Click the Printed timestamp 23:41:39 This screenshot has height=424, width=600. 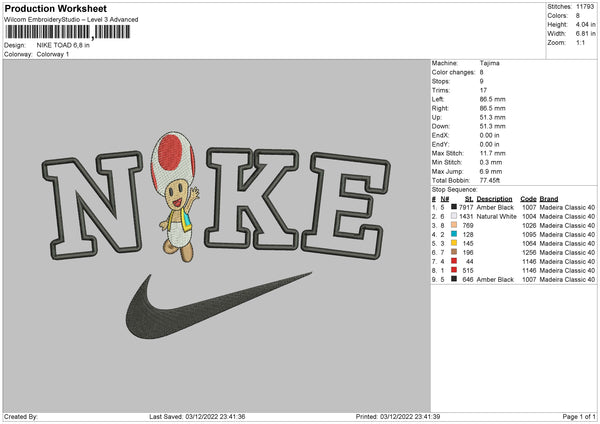[x=426, y=416]
